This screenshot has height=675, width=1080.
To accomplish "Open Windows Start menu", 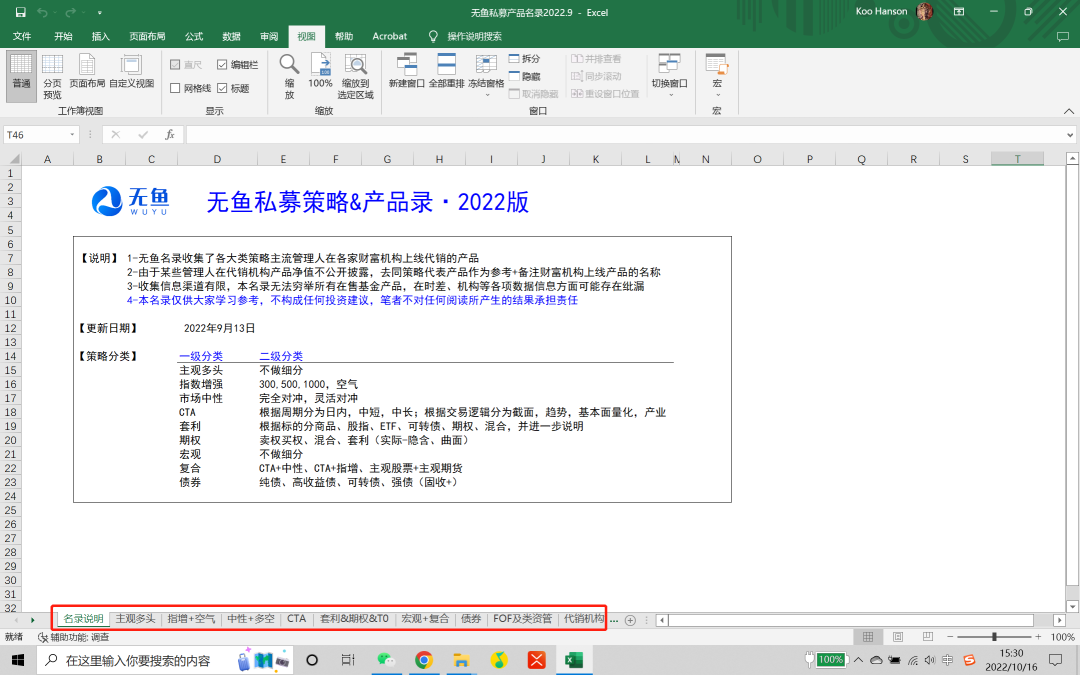I will 18,661.
